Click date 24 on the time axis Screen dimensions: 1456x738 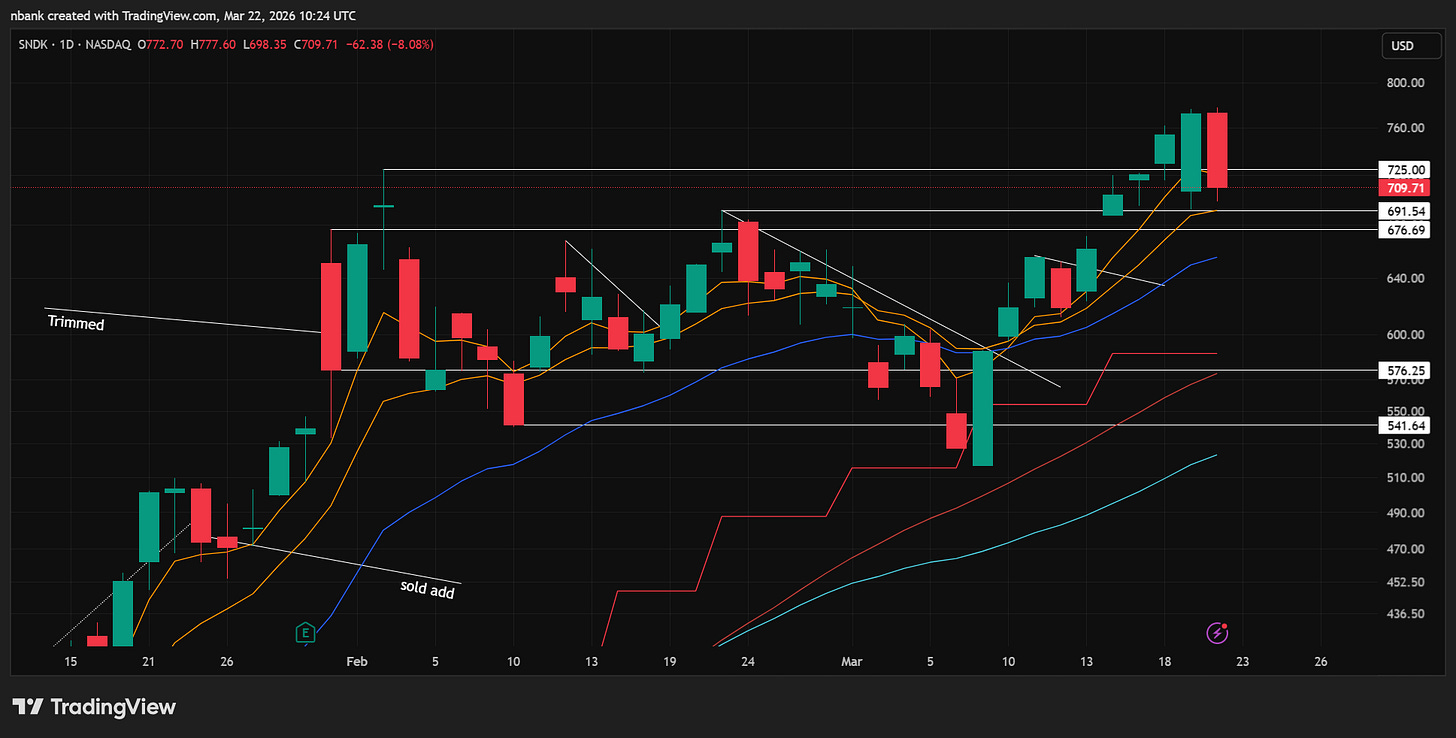748,662
